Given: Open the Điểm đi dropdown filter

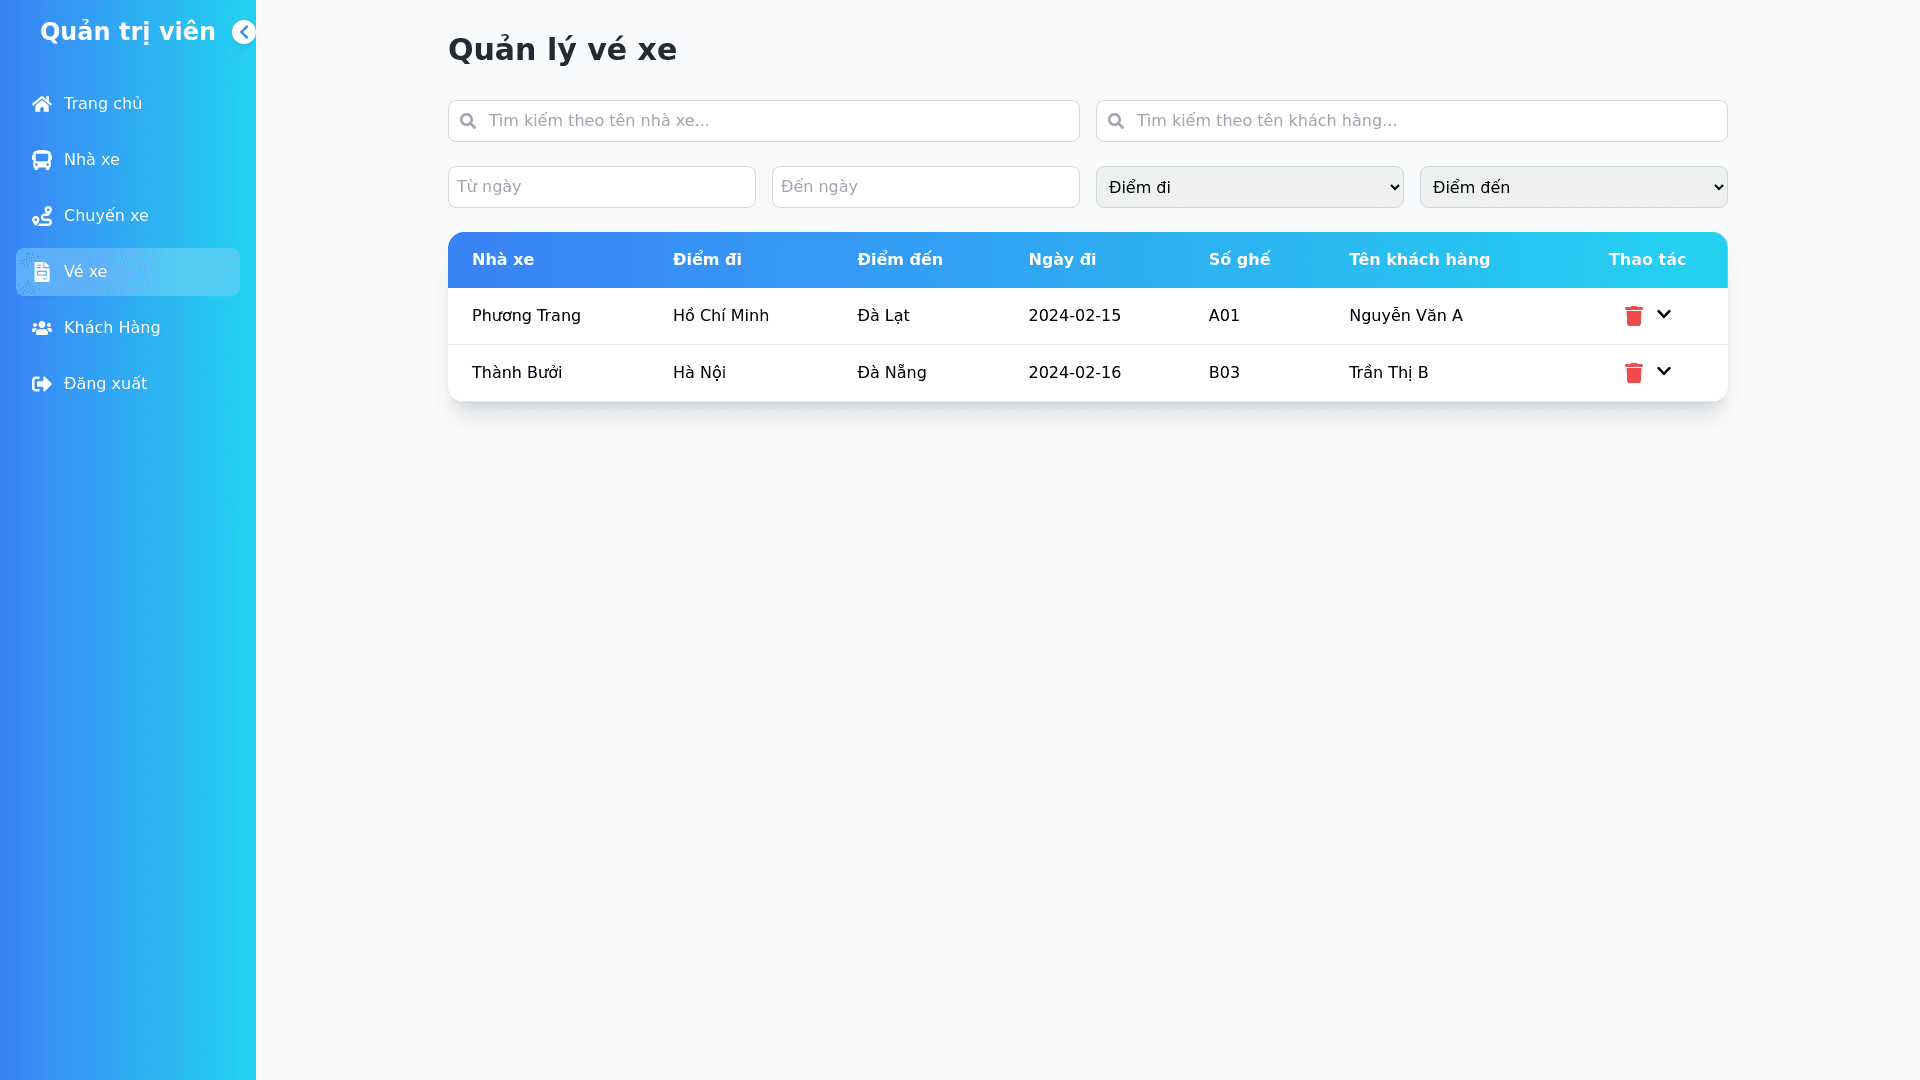Looking at the screenshot, I should point(1249,187).
